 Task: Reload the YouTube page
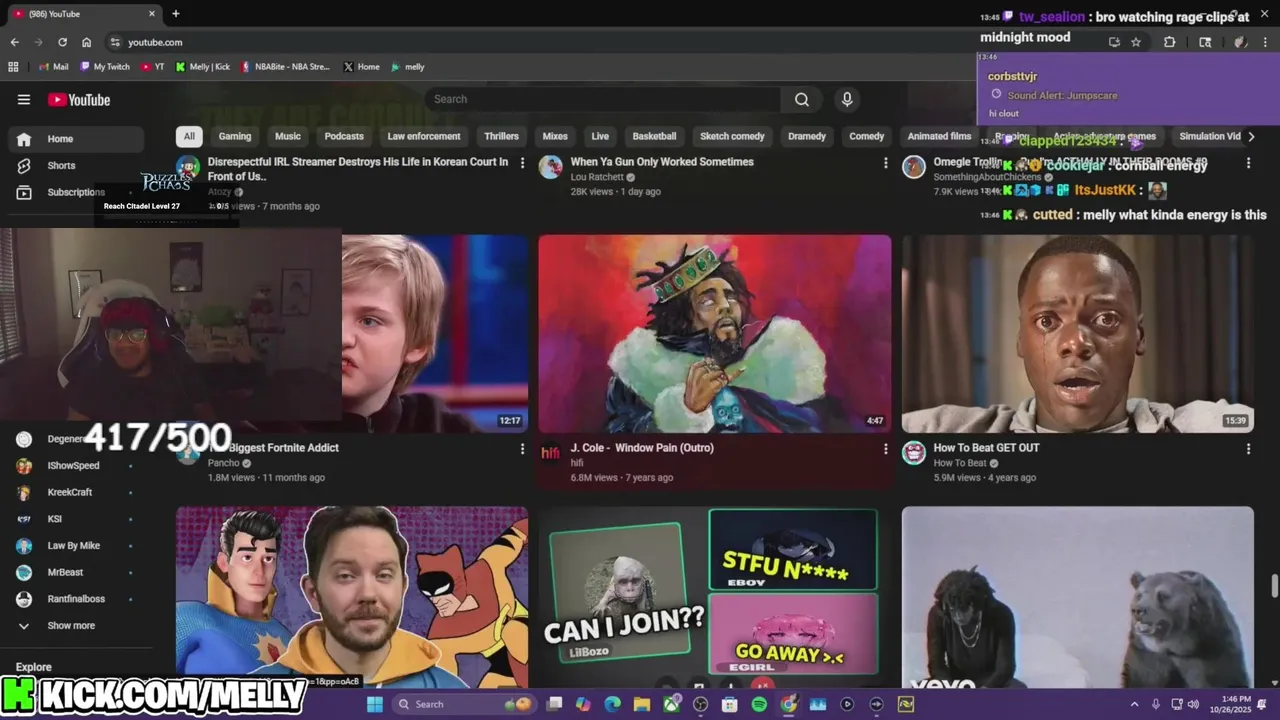(x=62, y=42)
